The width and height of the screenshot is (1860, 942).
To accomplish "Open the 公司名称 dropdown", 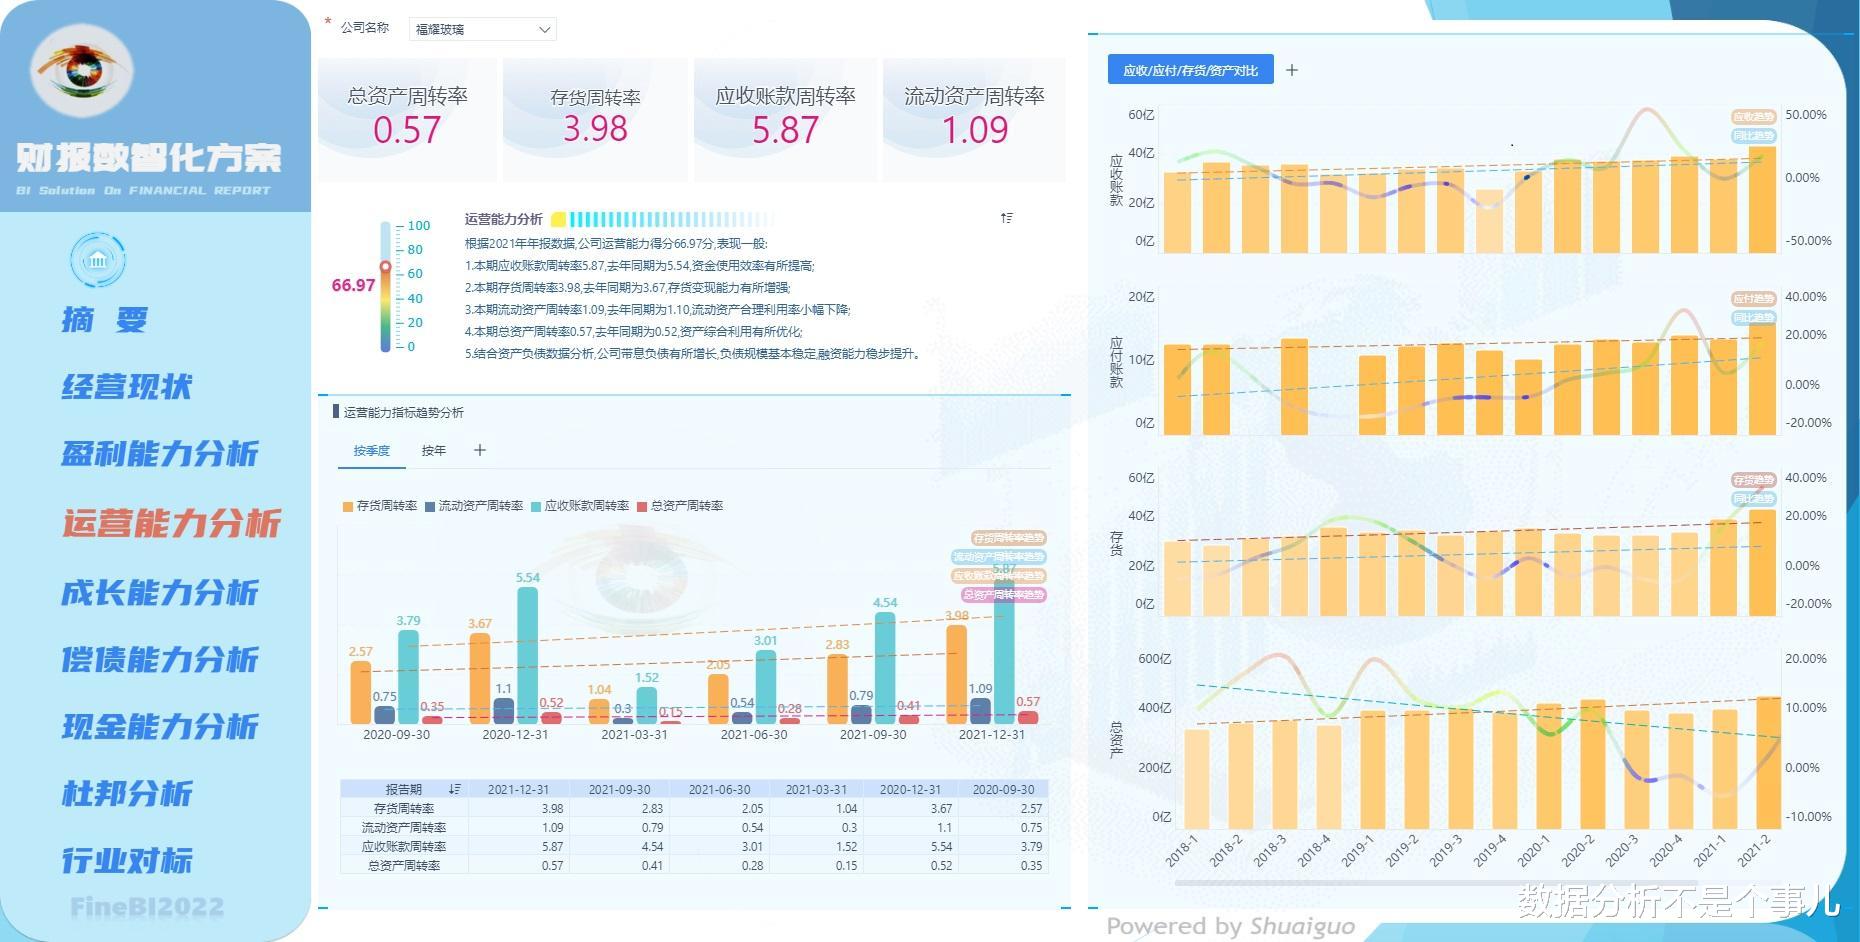I will pos(482,29).
